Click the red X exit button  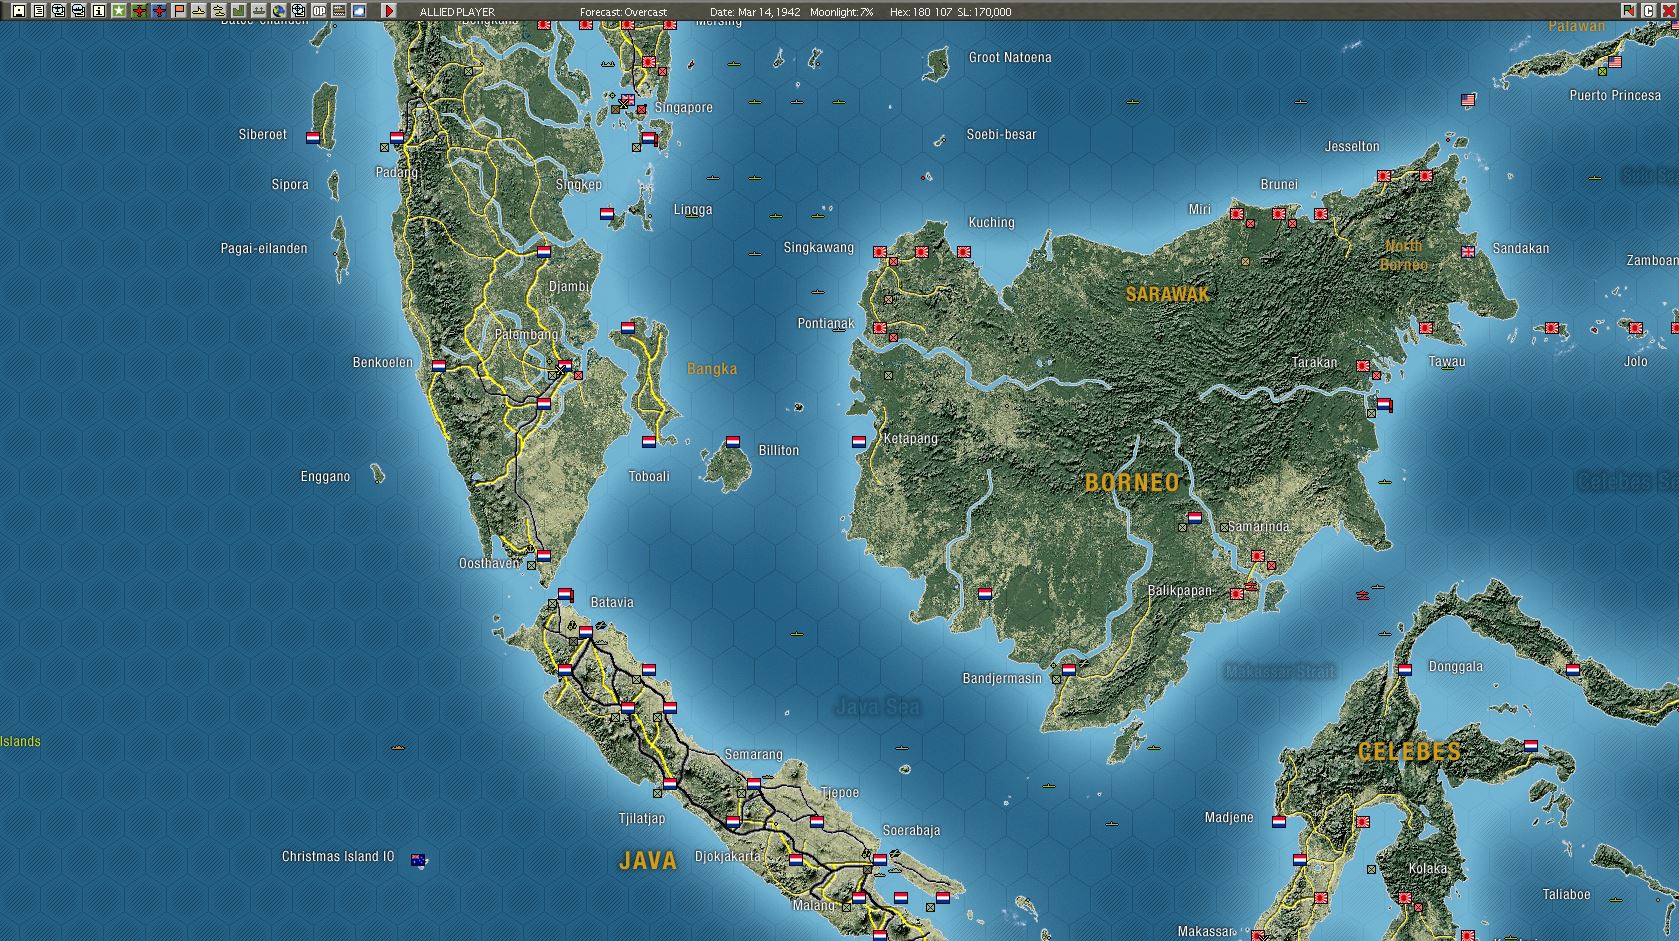point(1668,11)
